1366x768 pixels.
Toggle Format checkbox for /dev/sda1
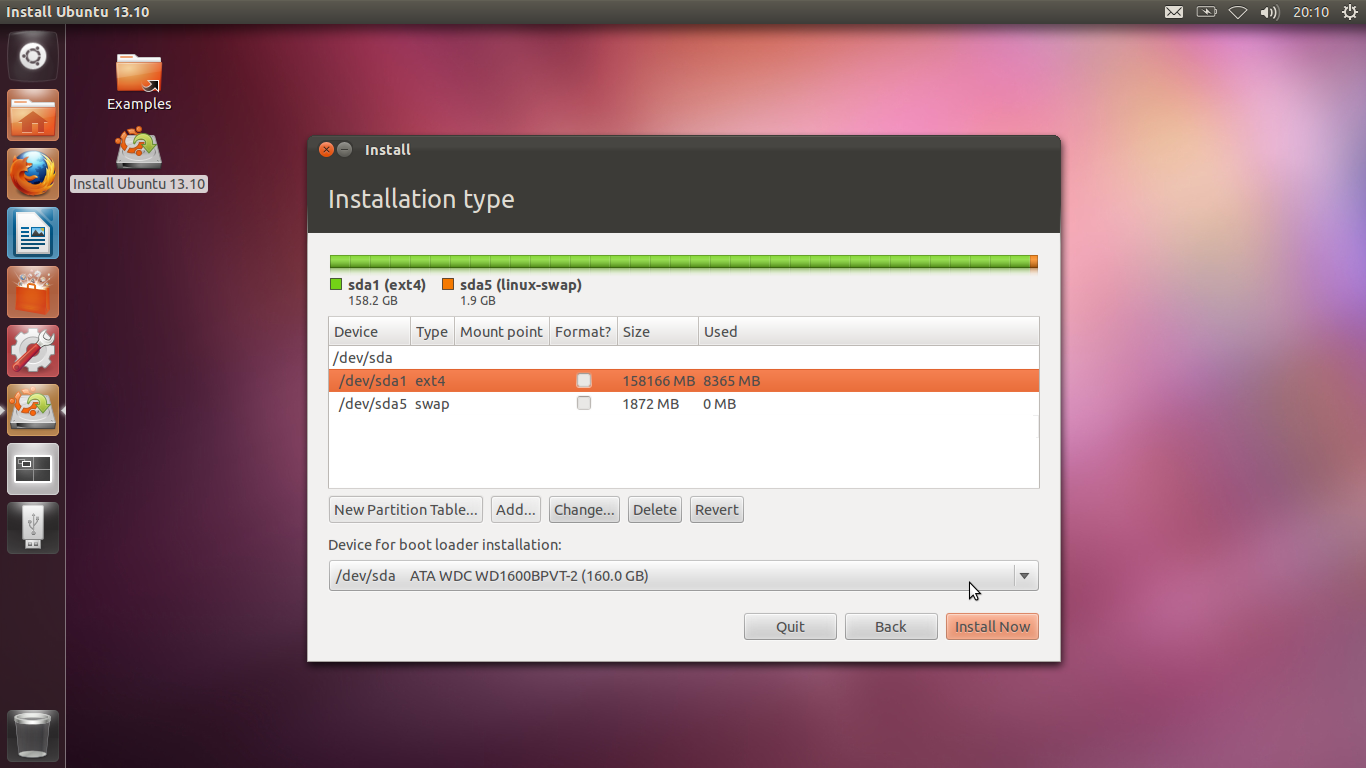tap(584, 381)
